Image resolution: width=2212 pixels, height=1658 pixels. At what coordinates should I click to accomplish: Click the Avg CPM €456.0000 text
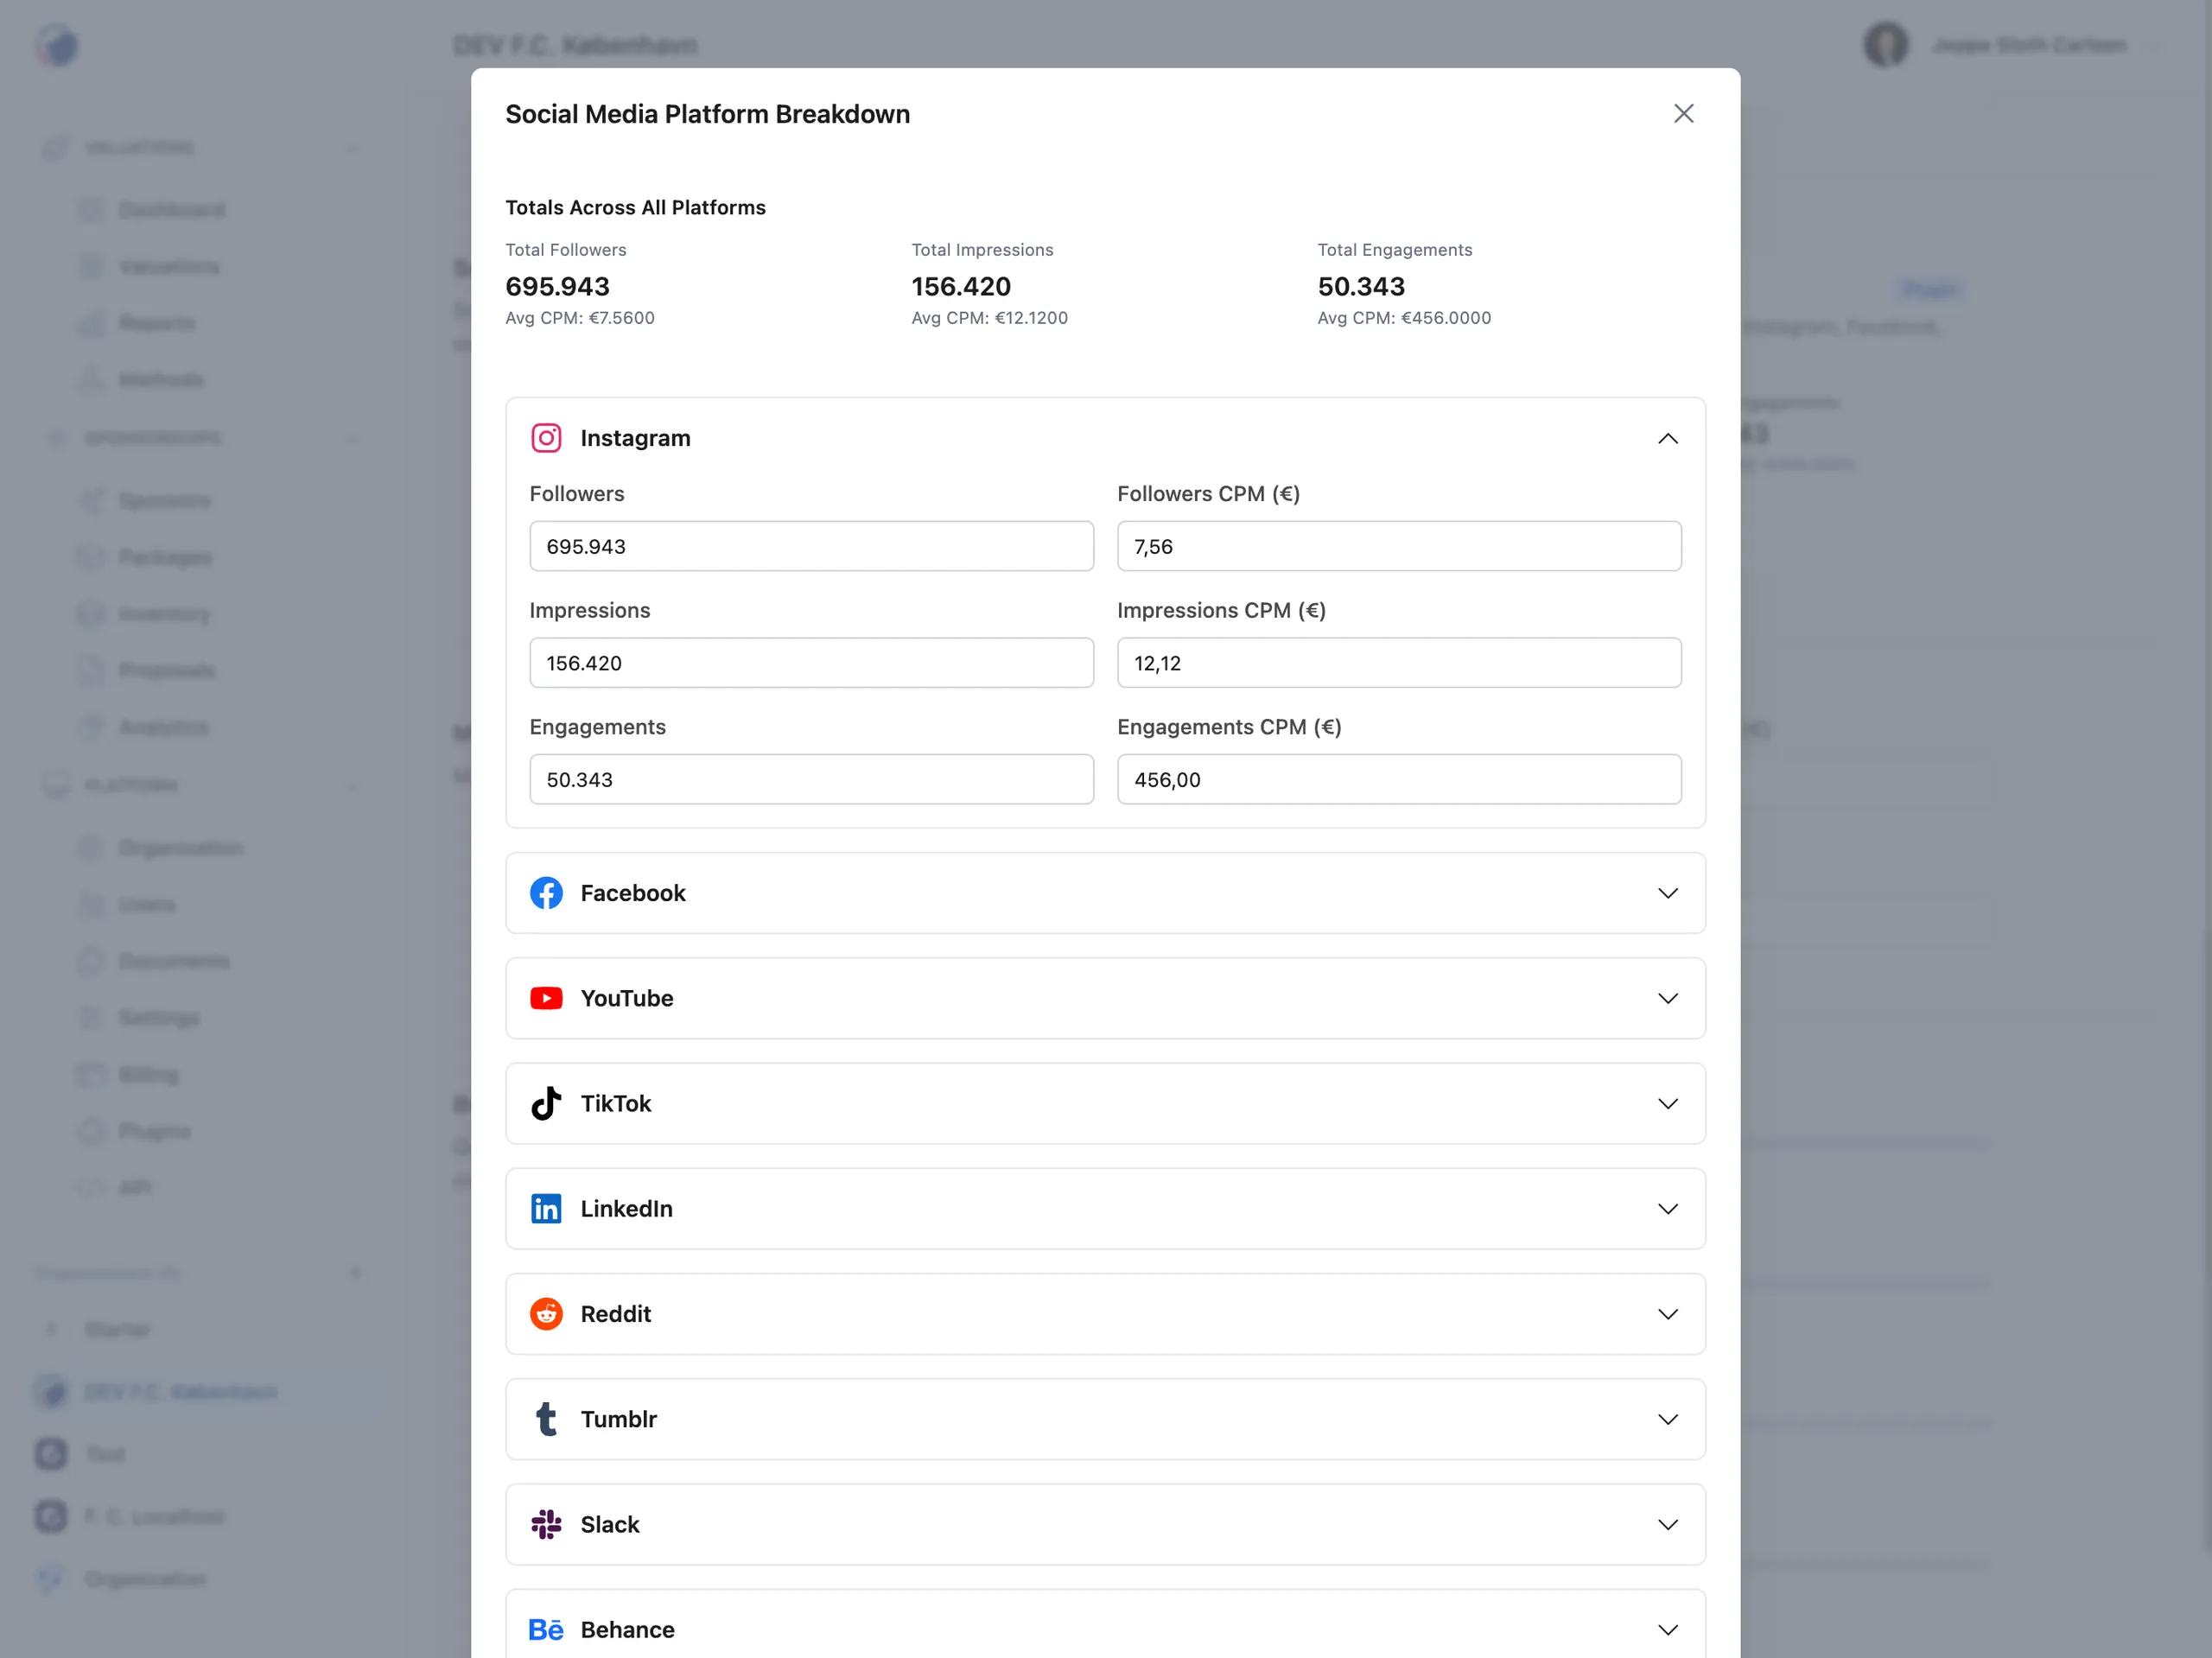tap(1404, 318)
